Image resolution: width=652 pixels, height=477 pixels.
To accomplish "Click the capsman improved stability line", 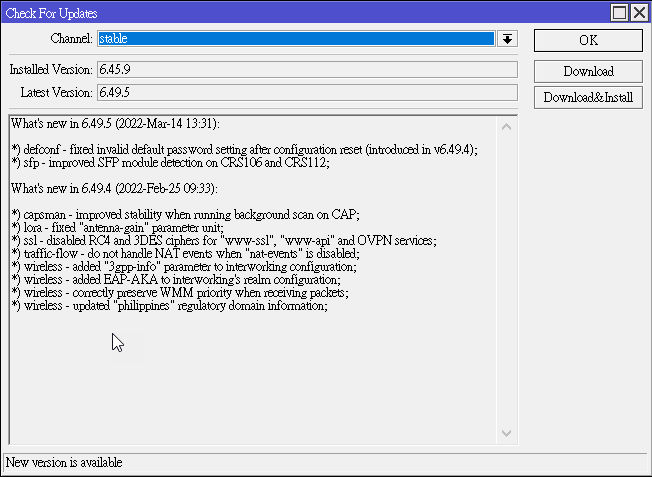I will (x=185, y=215).
